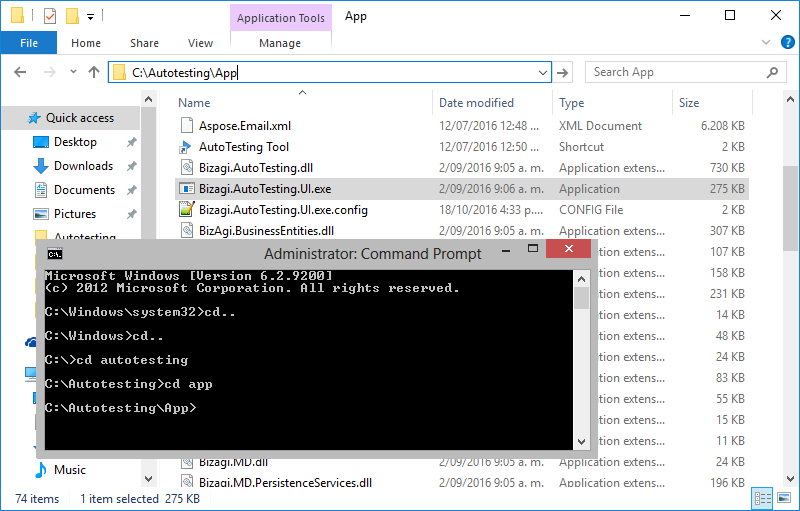800x511 pixels.
Task: Click the Command Prompt title bar
Action: pyautogui.click(x=316, y=253)
